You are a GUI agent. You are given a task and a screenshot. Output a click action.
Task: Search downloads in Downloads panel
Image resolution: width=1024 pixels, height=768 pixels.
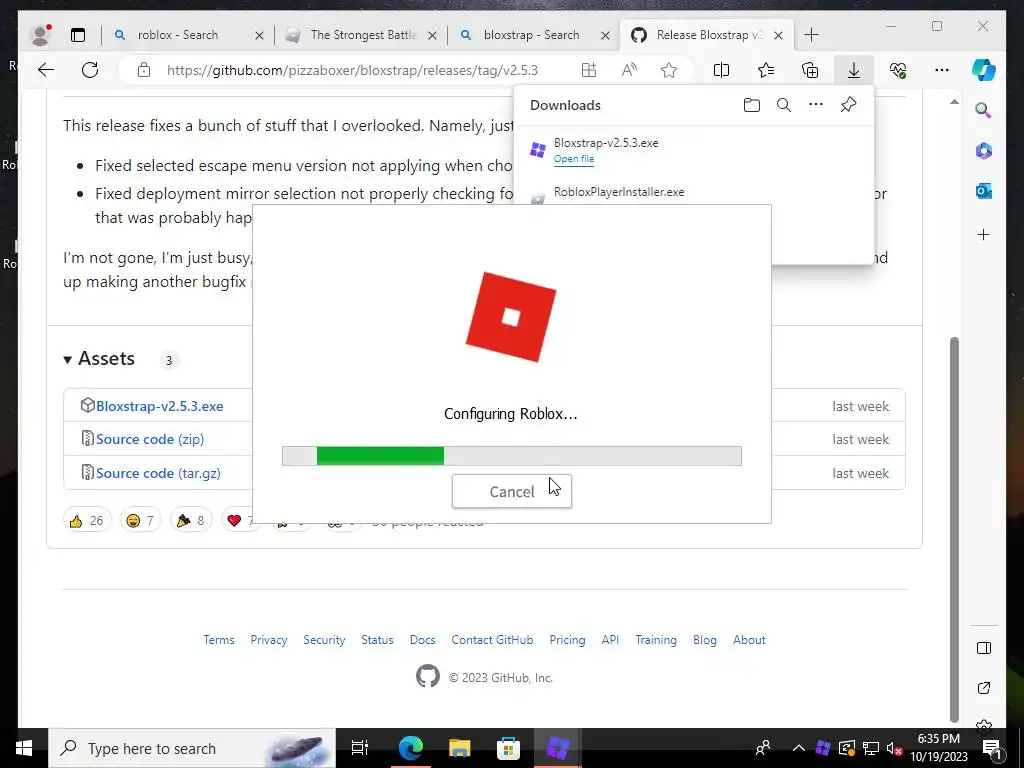784,105
